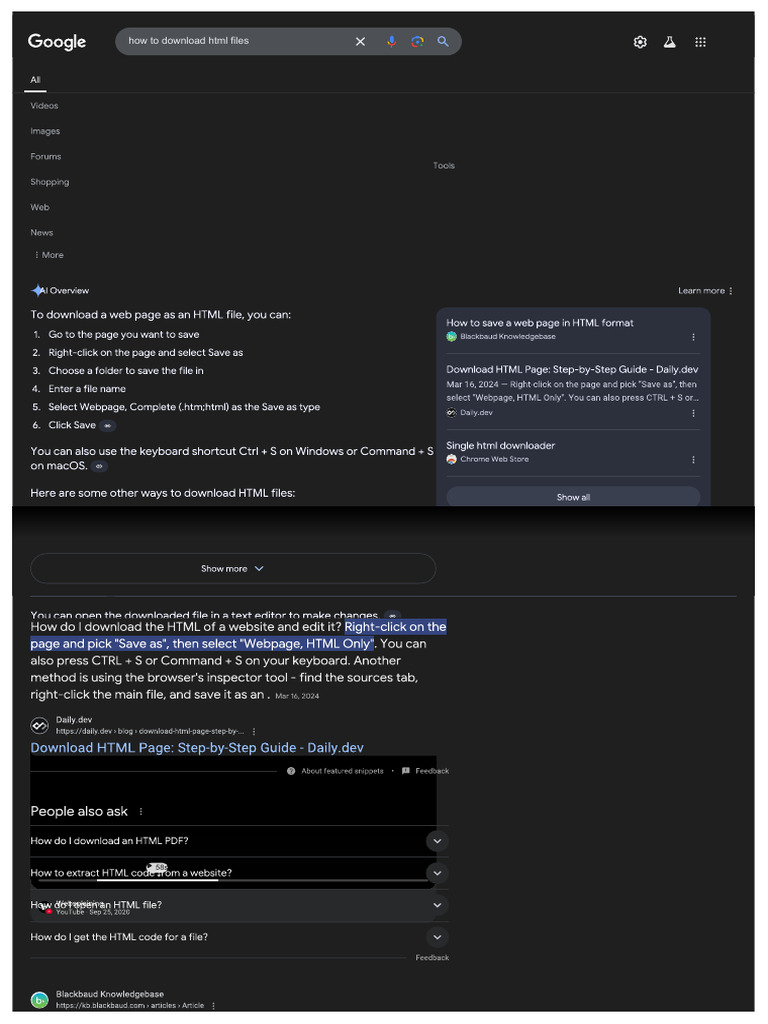Open Search Labs flask icon
768x1024 pixels.
pyautogui.click(x=669, y=42)
